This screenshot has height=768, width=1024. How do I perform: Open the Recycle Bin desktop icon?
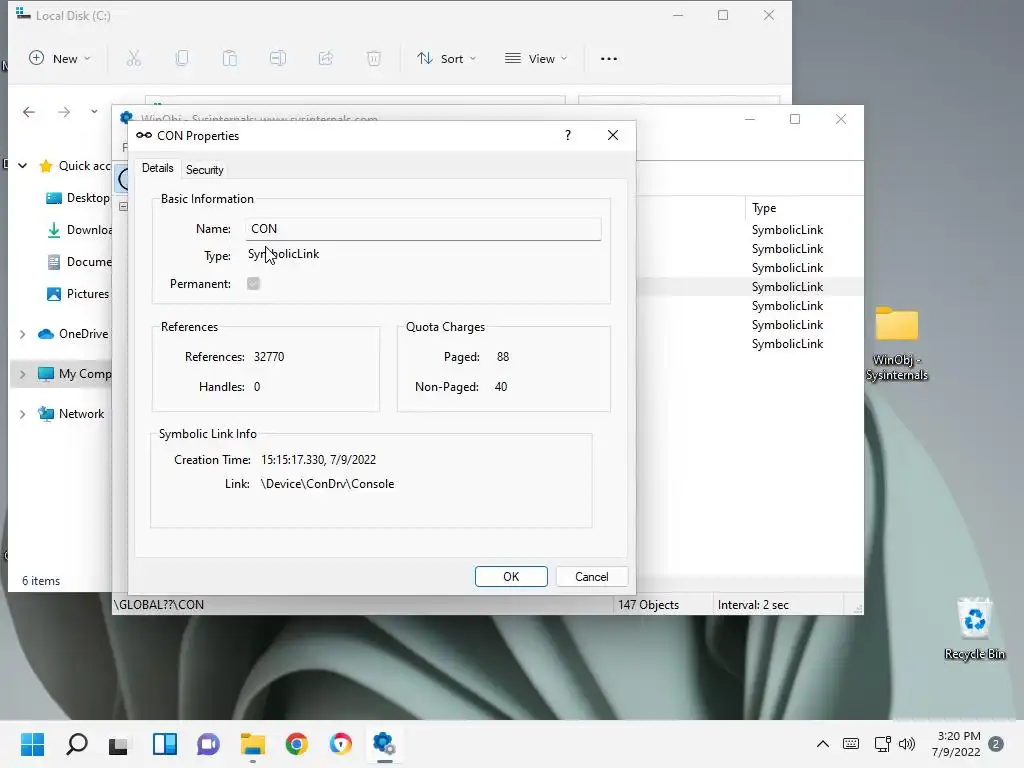[x=974, y=629]
